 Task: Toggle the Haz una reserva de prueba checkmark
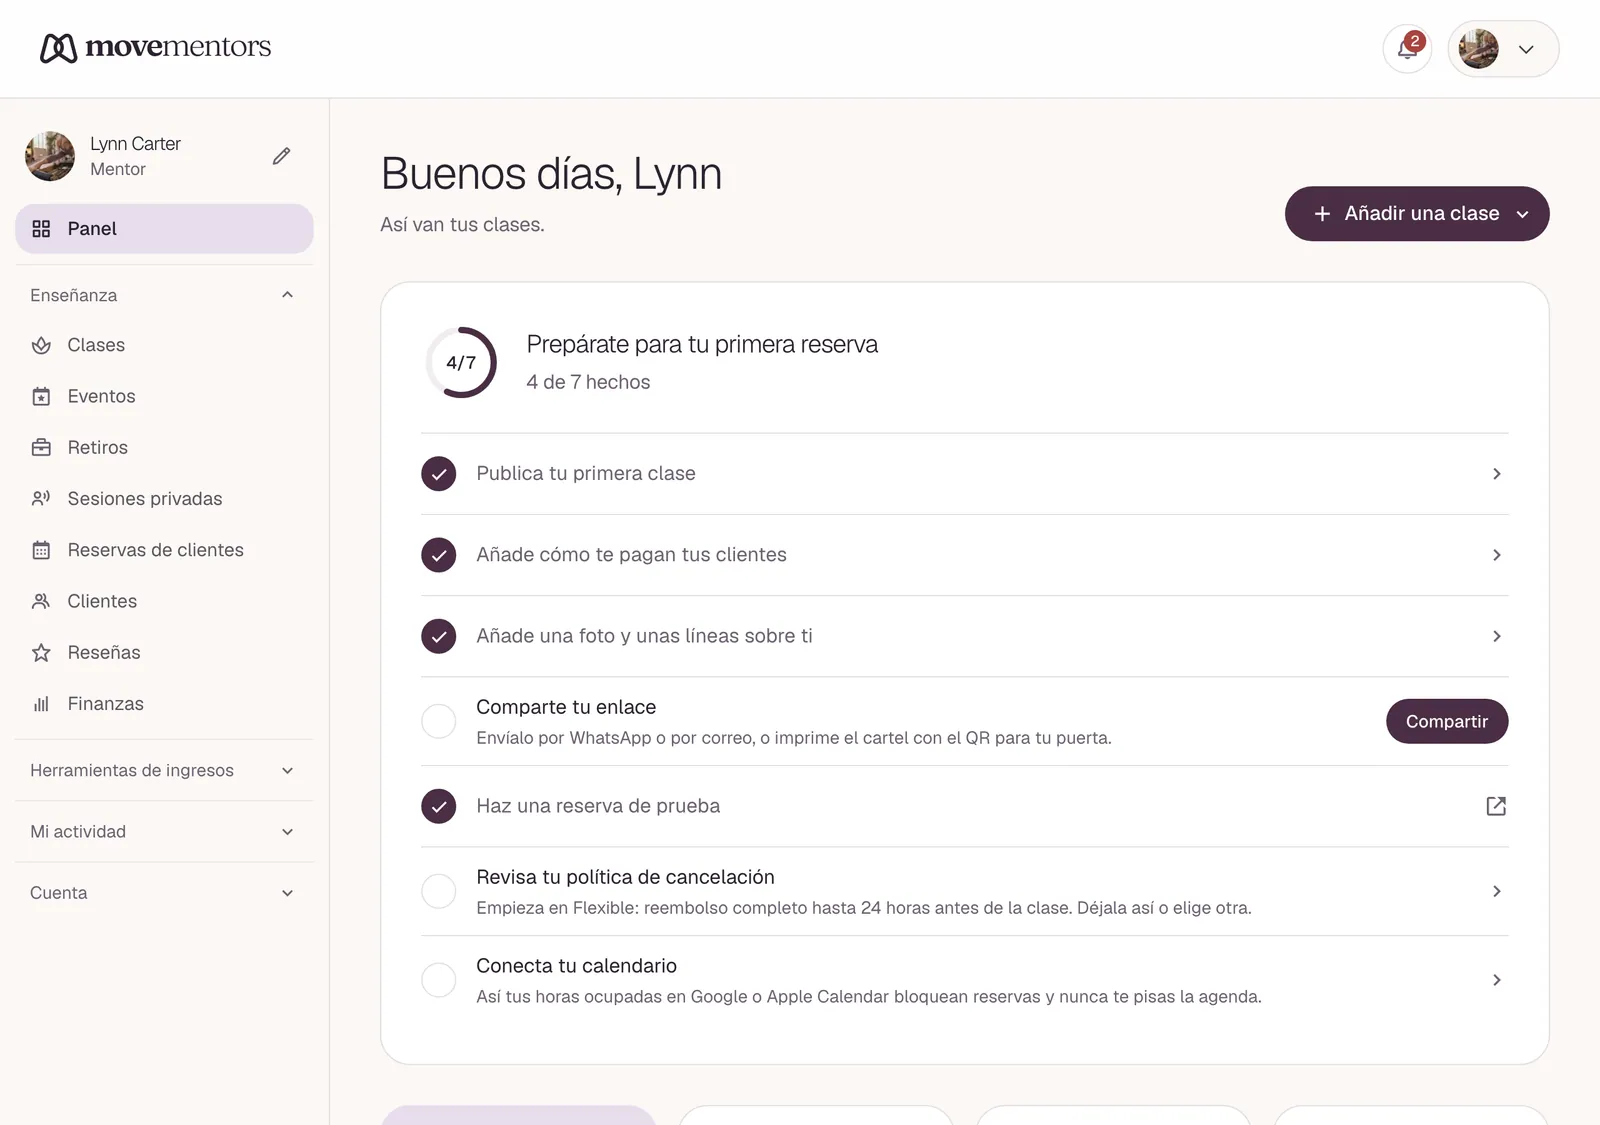439,806
